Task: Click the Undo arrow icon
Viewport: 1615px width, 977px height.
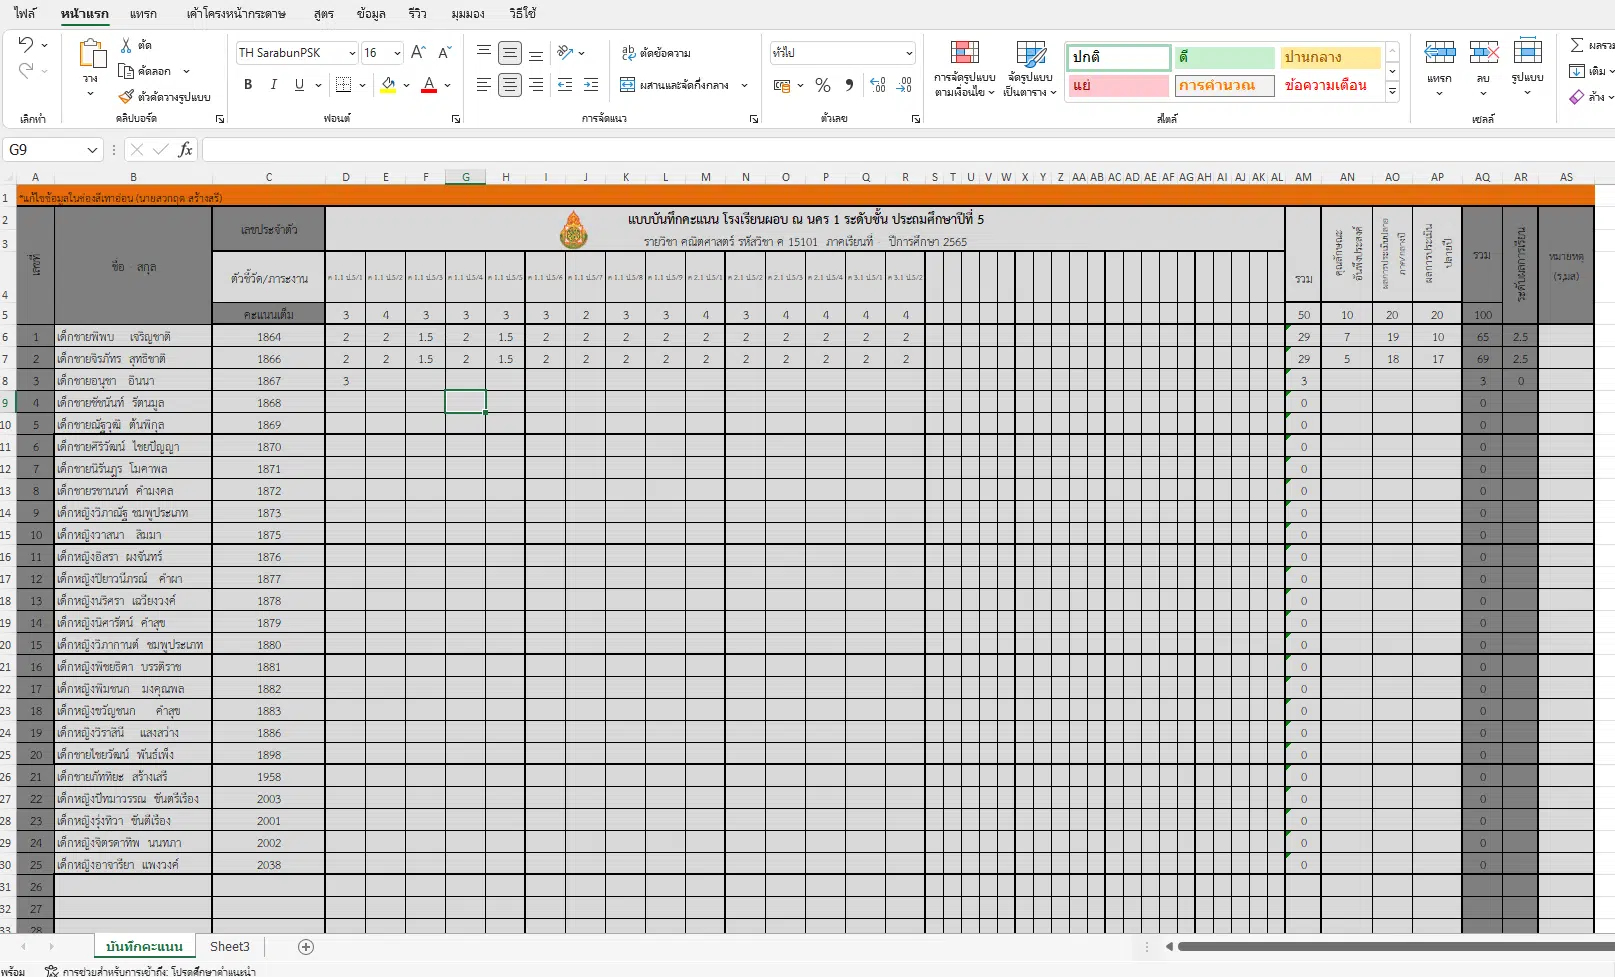Action: point(26,45)
